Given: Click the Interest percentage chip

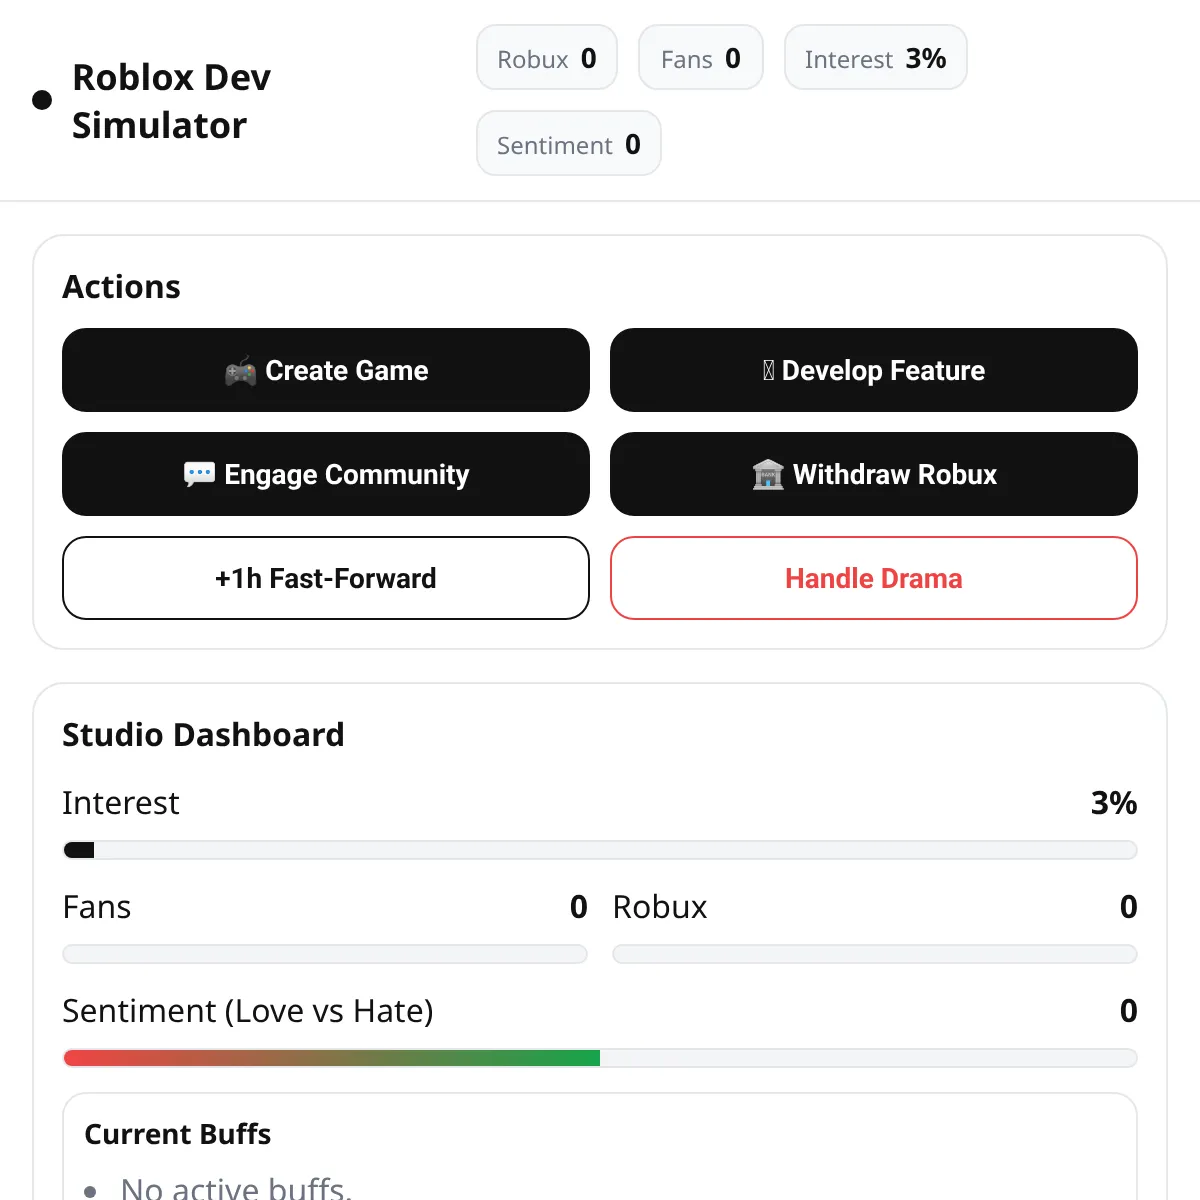Looking at the screenshot, I should click(875, 58).
